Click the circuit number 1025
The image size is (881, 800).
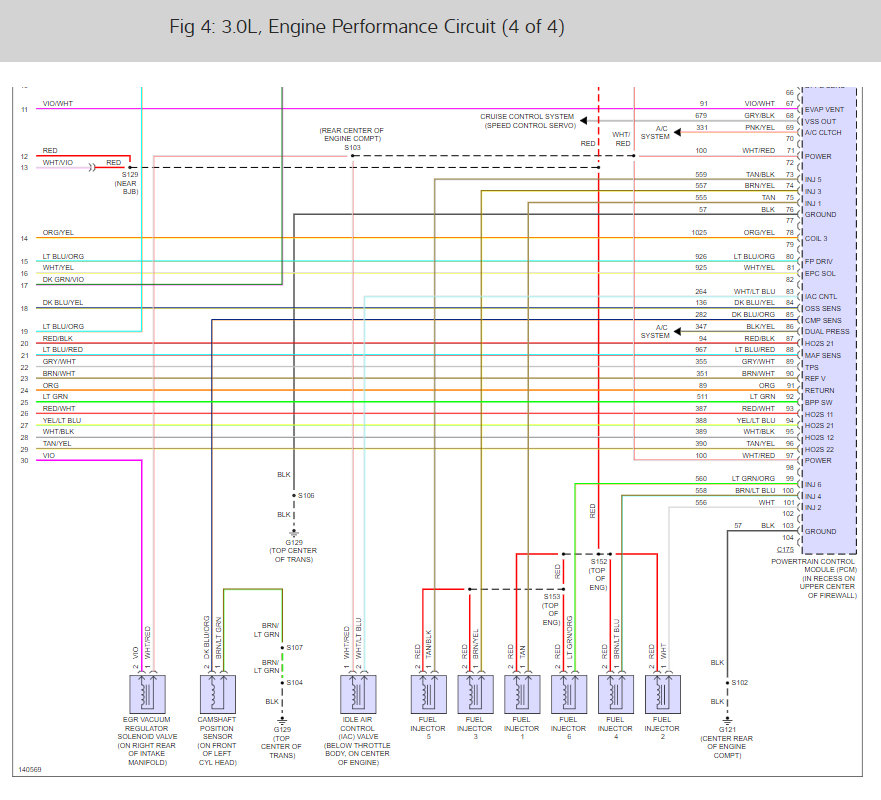699,233
